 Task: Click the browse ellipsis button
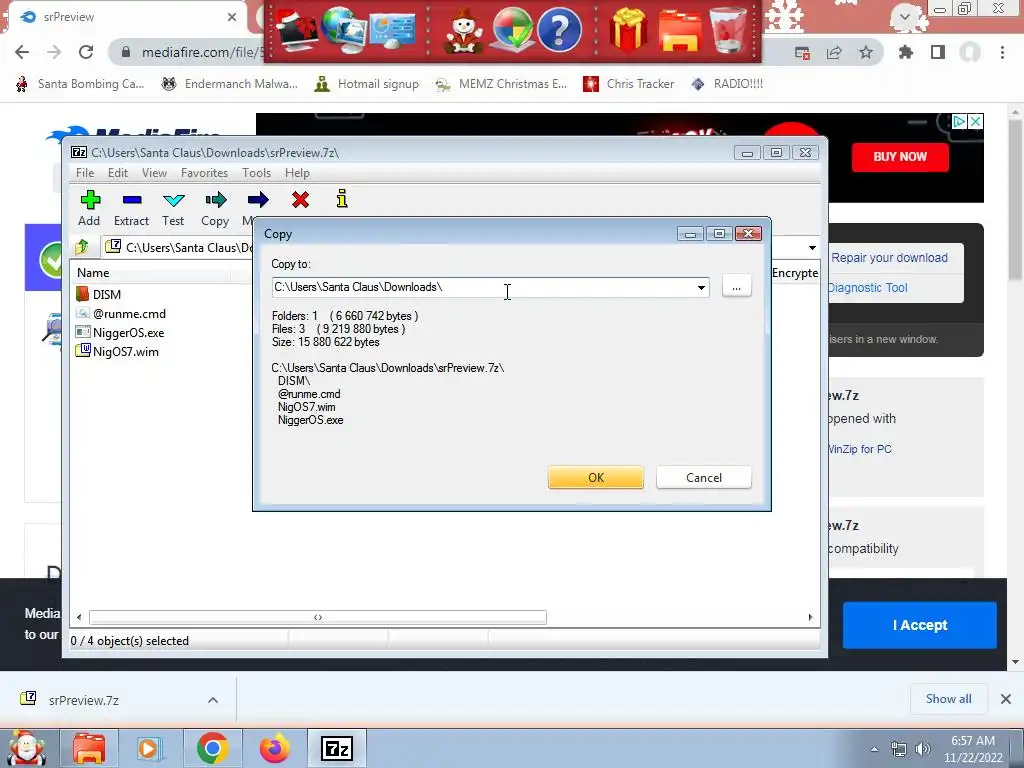pos(737,287)
